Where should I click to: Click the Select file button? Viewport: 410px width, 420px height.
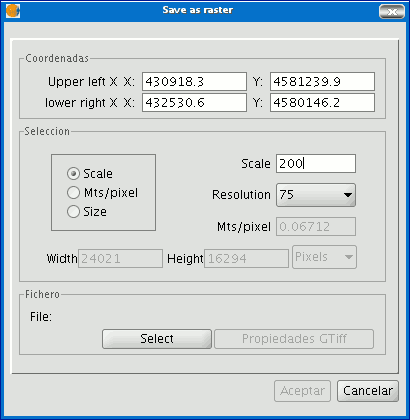point(157,339)
